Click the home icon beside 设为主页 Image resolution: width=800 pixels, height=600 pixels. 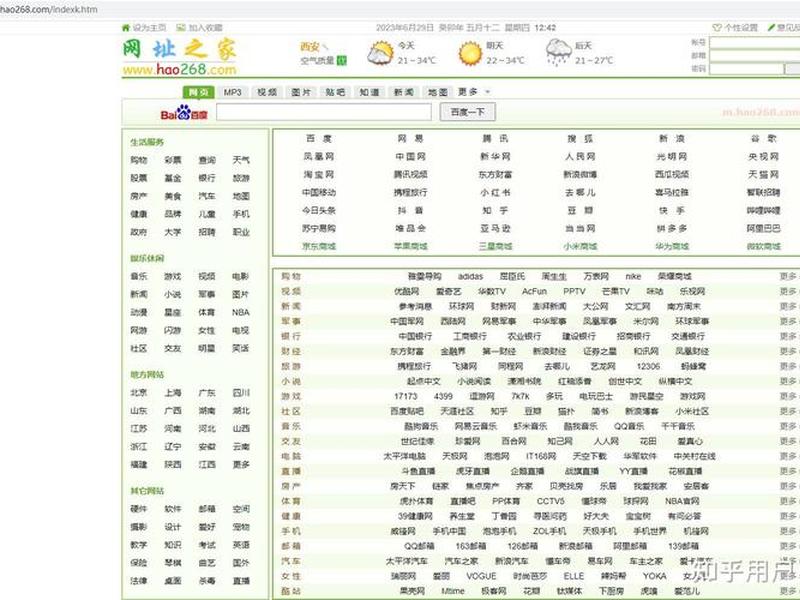[126, 28]
